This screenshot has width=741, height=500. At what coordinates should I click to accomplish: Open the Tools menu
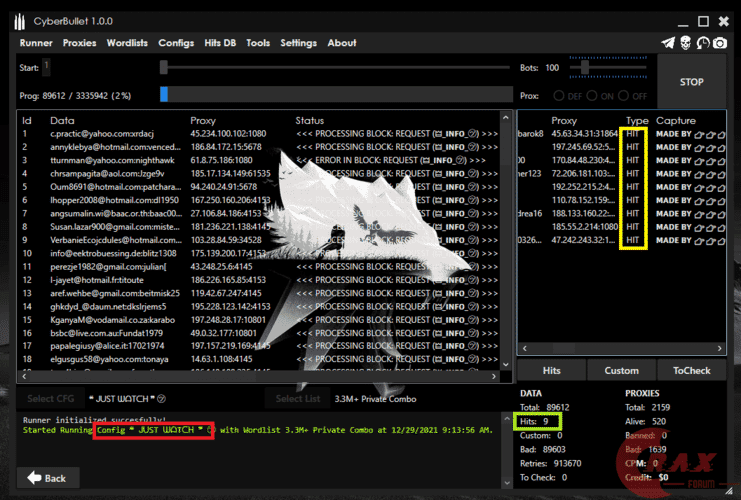pos(258,43)
